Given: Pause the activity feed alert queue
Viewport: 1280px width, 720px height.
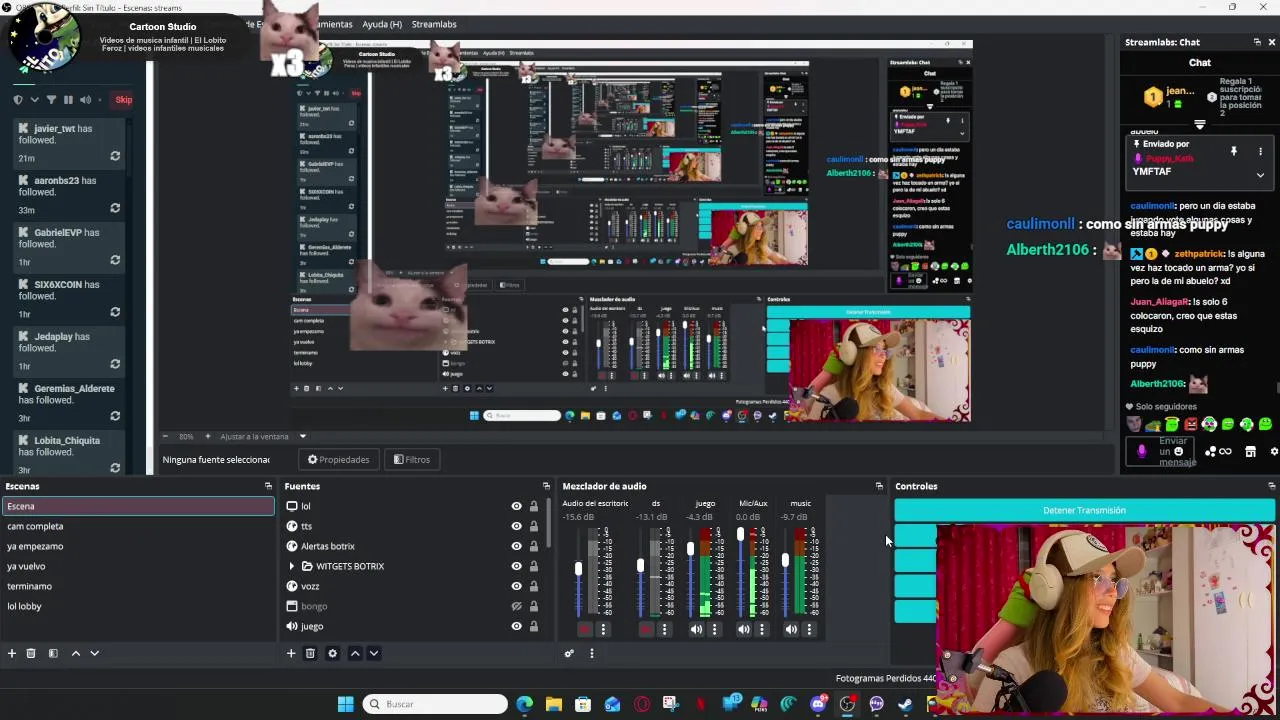Looking at the screenshot, I should pos(68,99).
